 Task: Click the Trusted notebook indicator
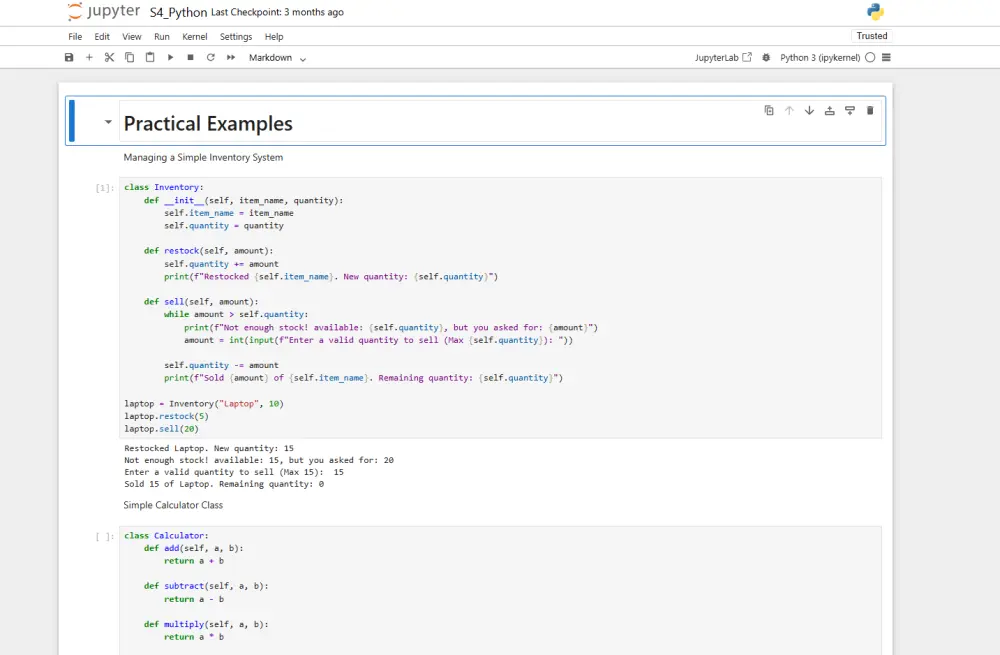(872, 36)
